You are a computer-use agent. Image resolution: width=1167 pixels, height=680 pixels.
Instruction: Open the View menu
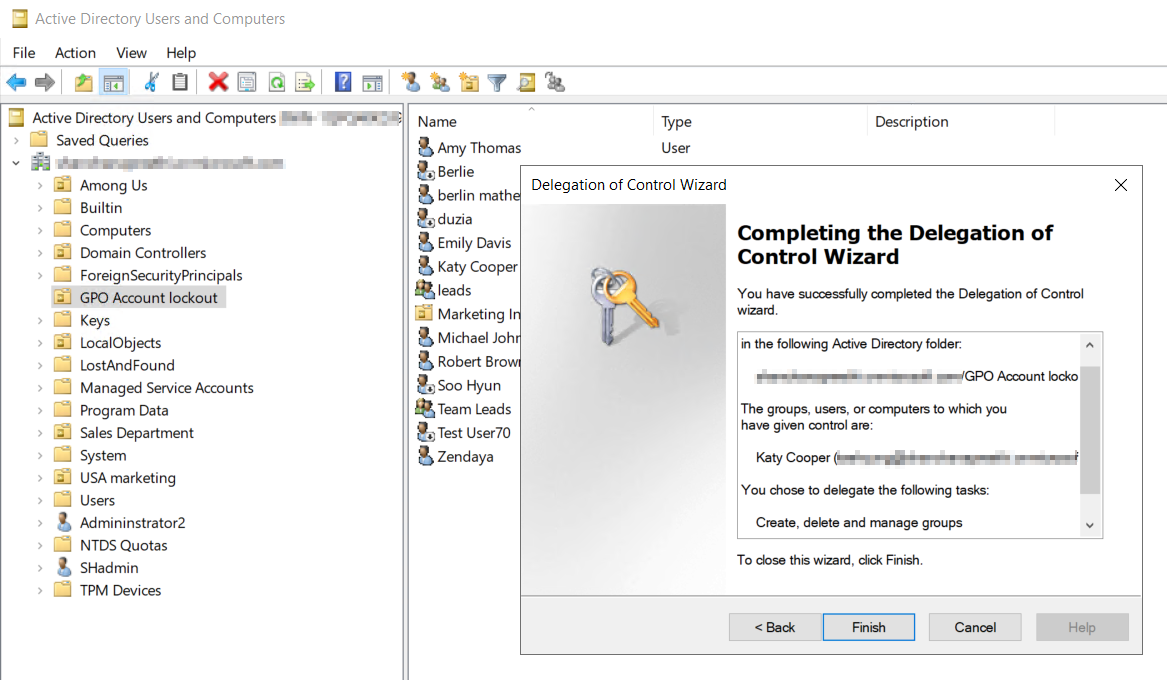click(131, 52)
